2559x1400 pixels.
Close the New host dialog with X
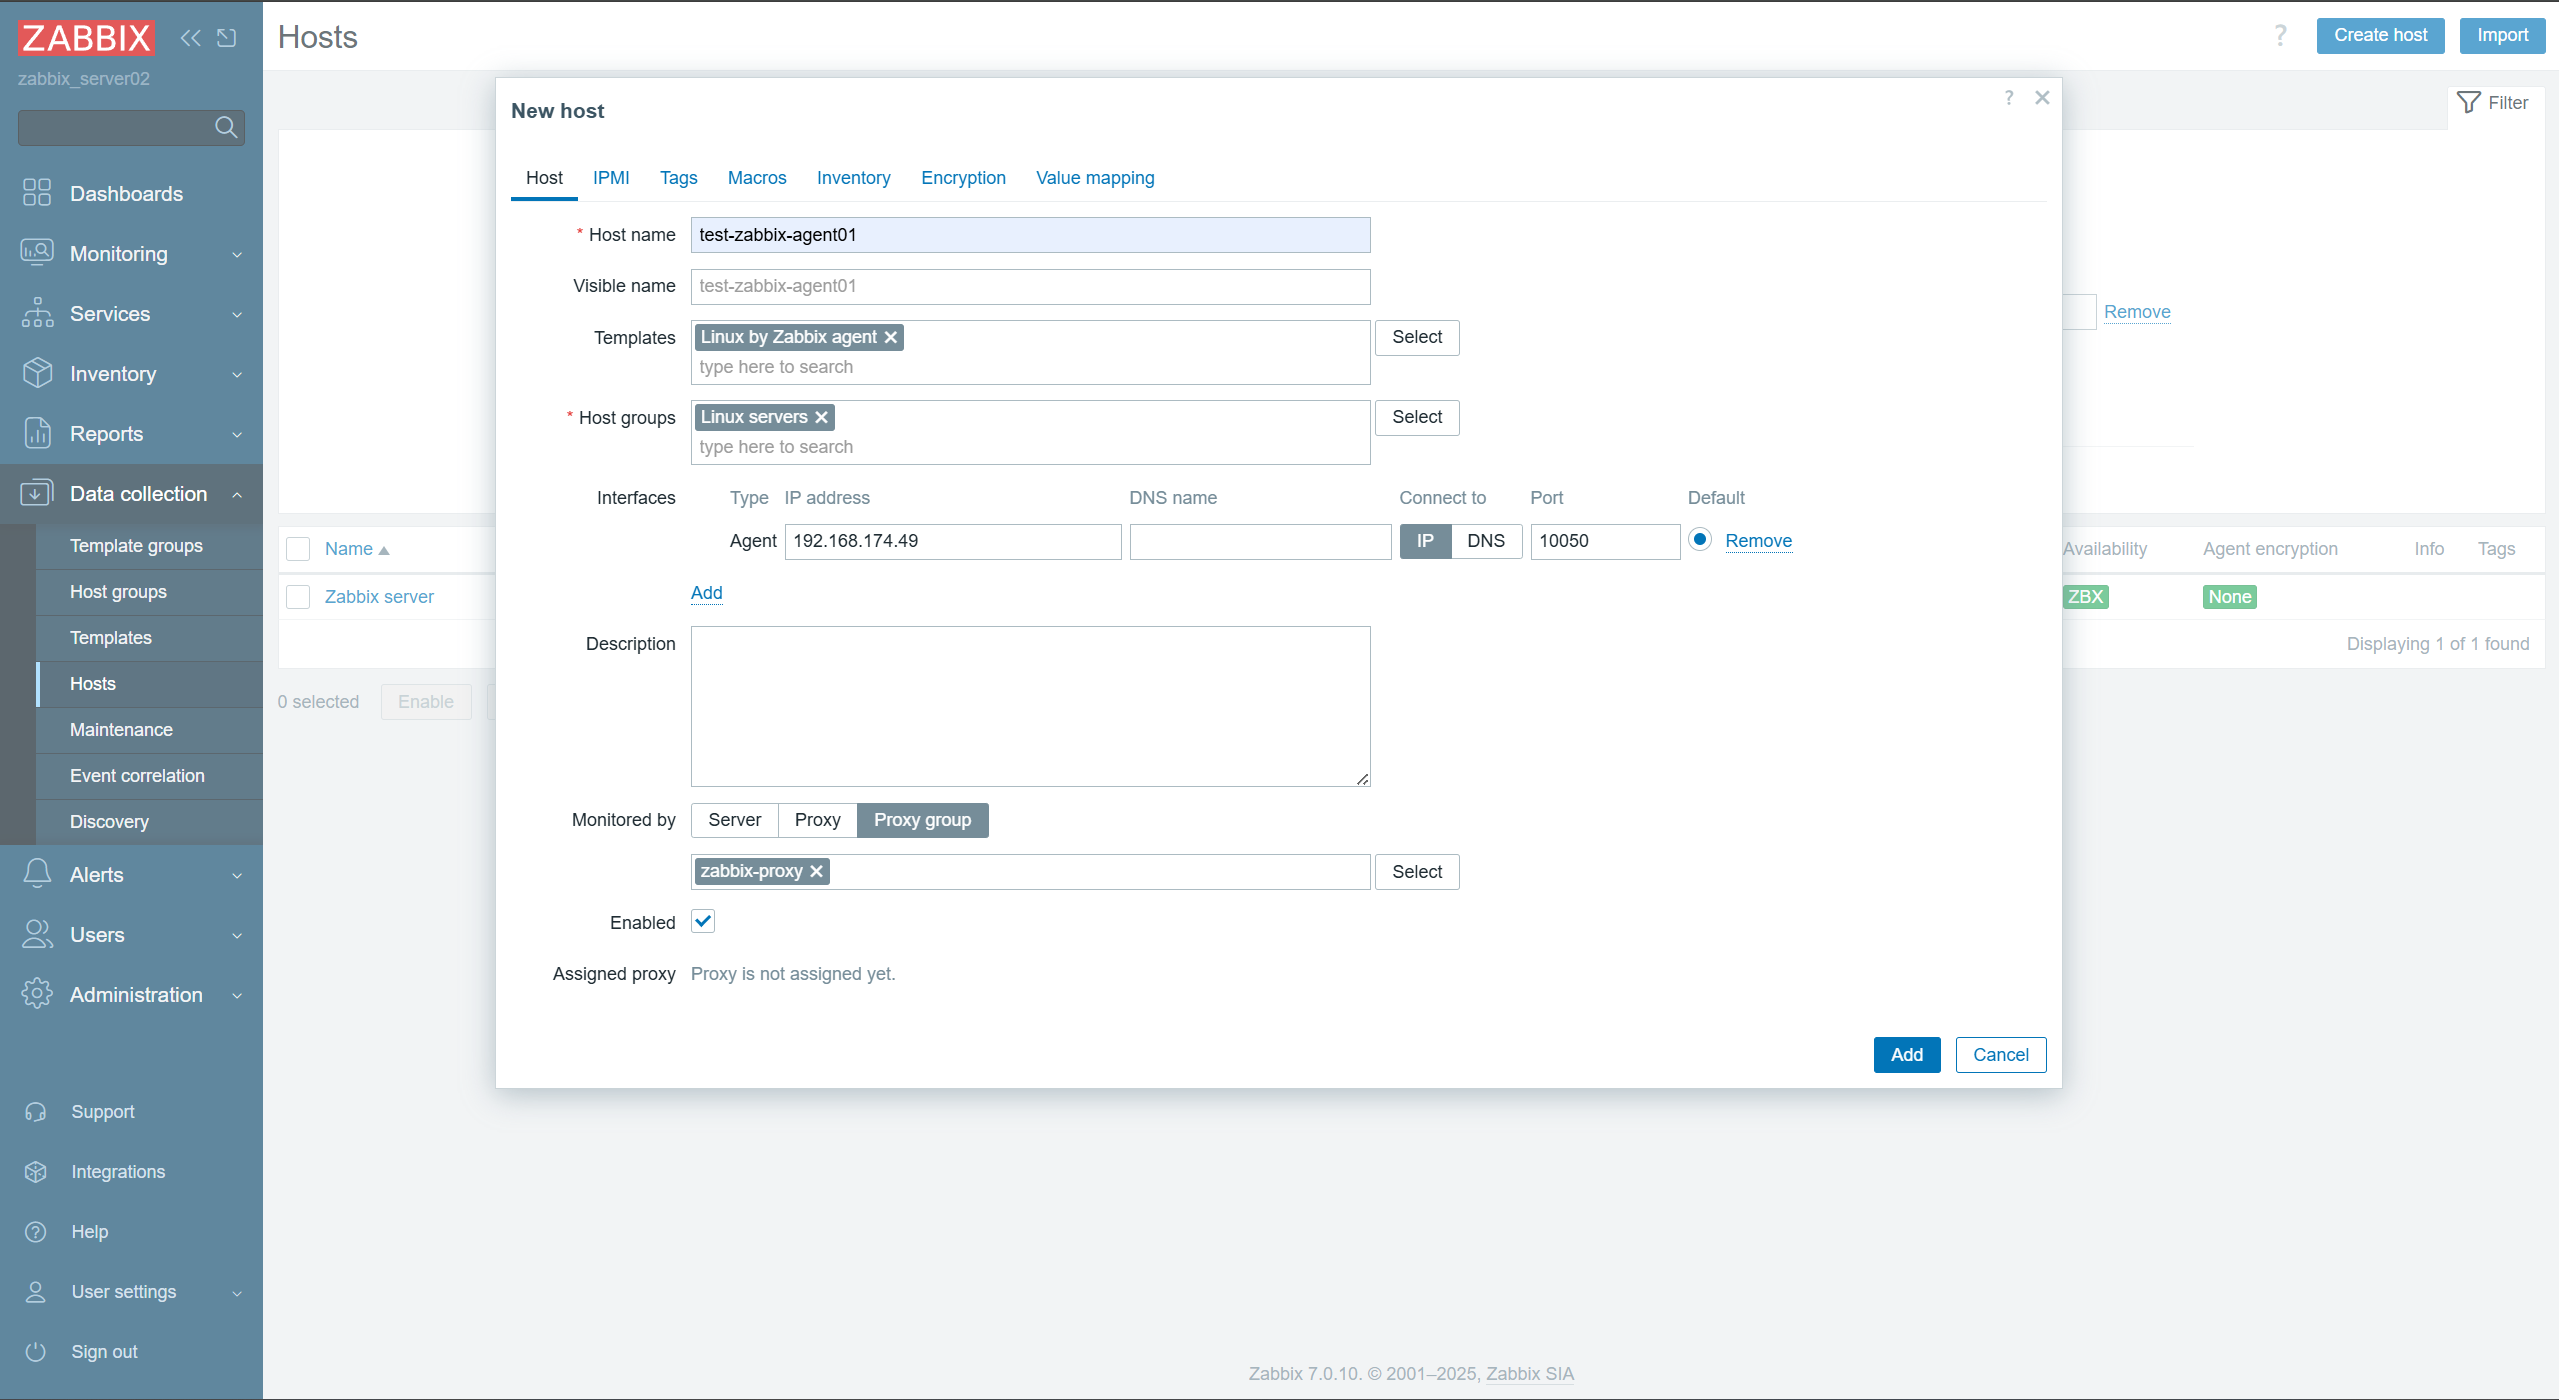2042,97
